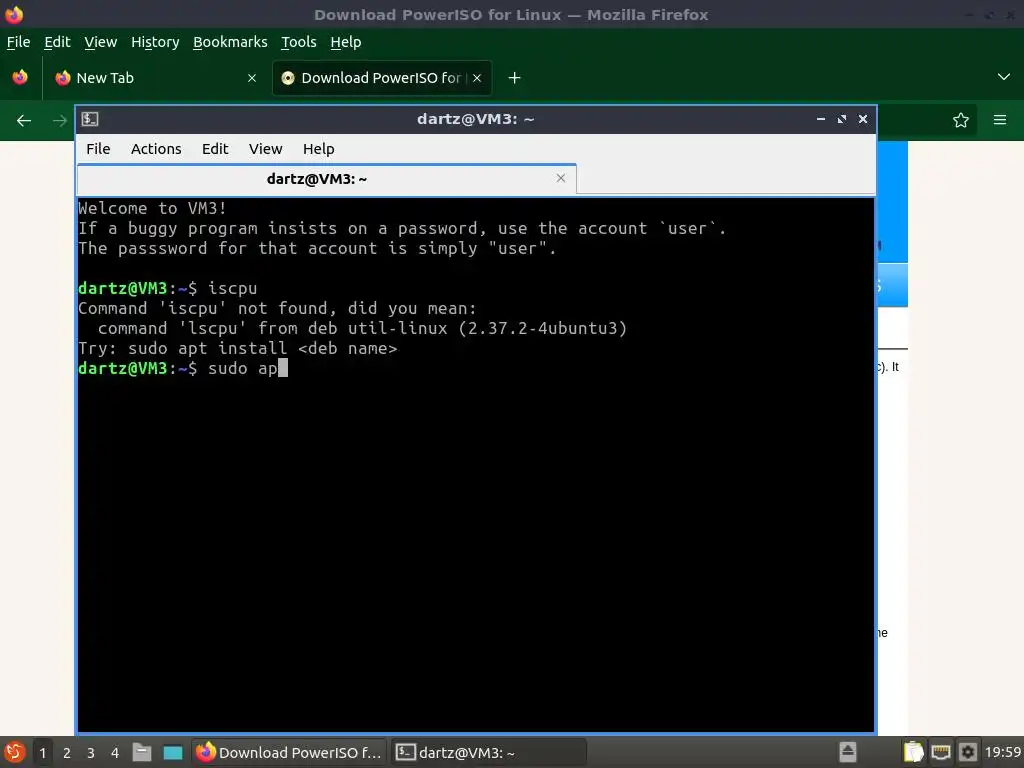Open Firefox Help menu
1024x768 pixels.
click(x=345, y=42)
